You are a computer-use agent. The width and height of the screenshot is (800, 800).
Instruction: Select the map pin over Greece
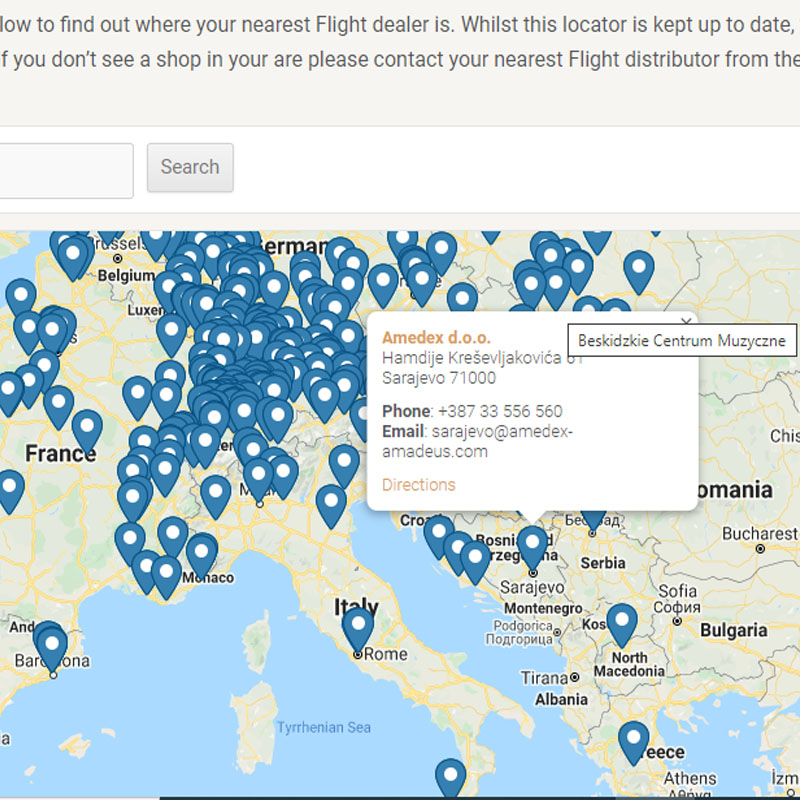click(633, 740)
